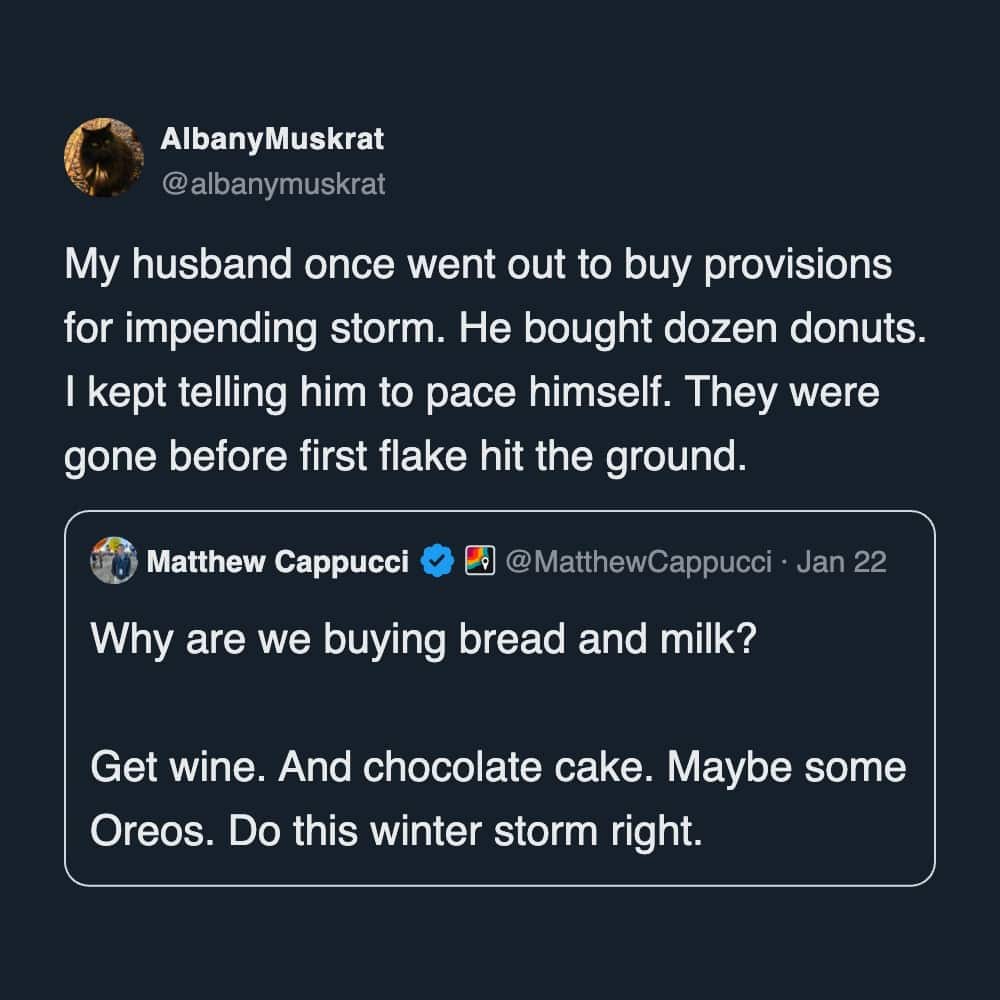Click the phrase "Do this winter storm right."

click(x=466, y=831)
